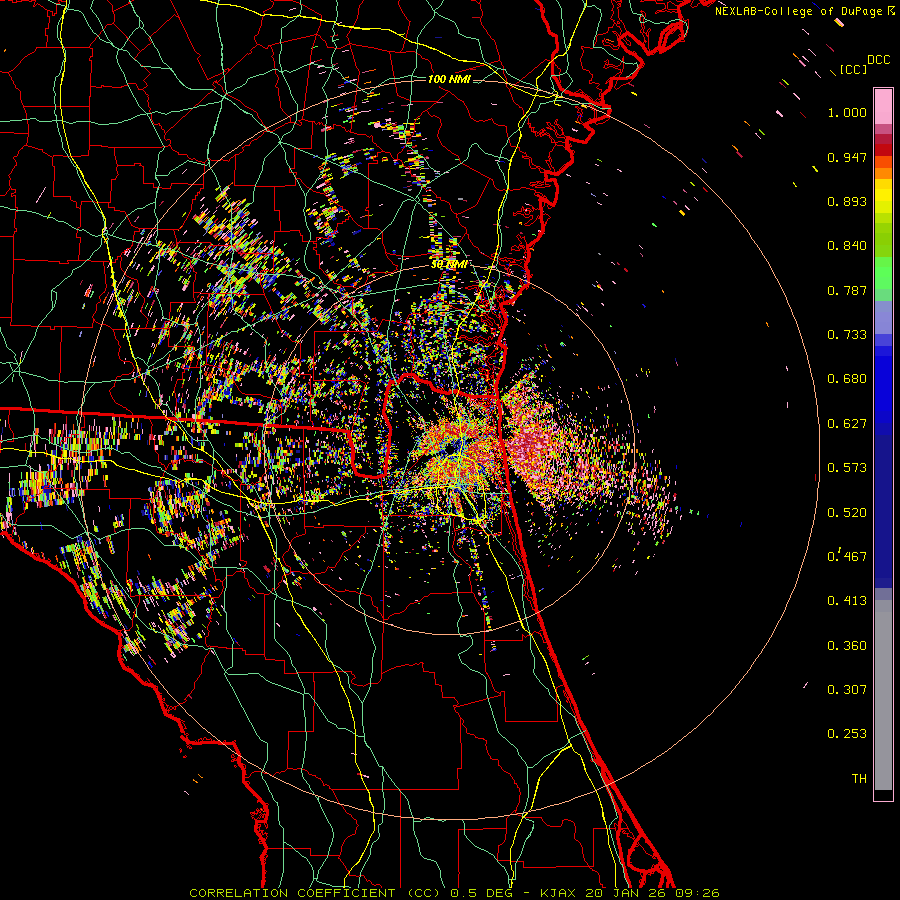Screen dimensions: 900x900
Task: Select the 1.000 scale value
Action: 847,112
